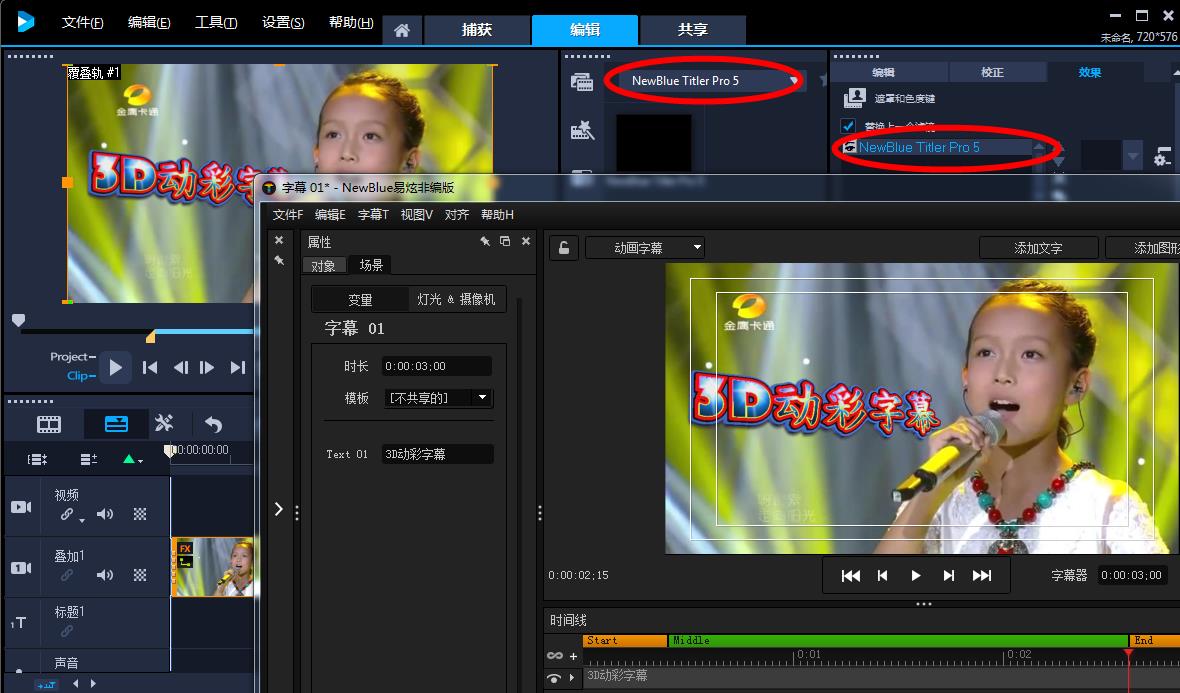Open the 设置(S) menu
Screen dimensions: 1180x693
pos(283,23)
